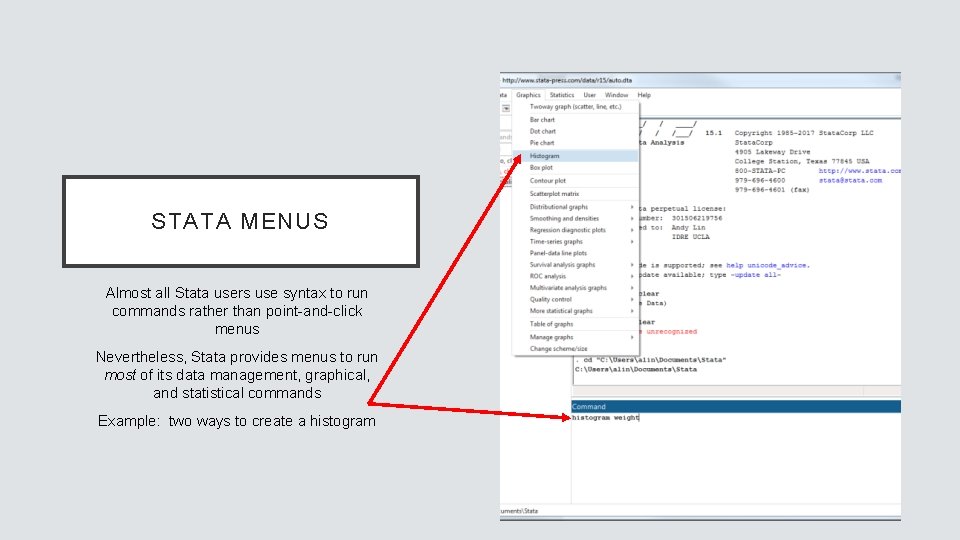Screen dimensions: 960x540
Task: Select the 'STATA MENUS' slide title
Action: tap(240, 221)
